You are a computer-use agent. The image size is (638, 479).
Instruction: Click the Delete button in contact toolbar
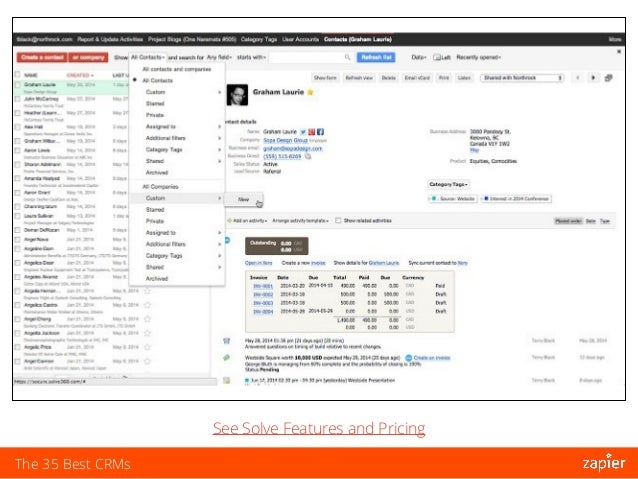coord(389,78)
